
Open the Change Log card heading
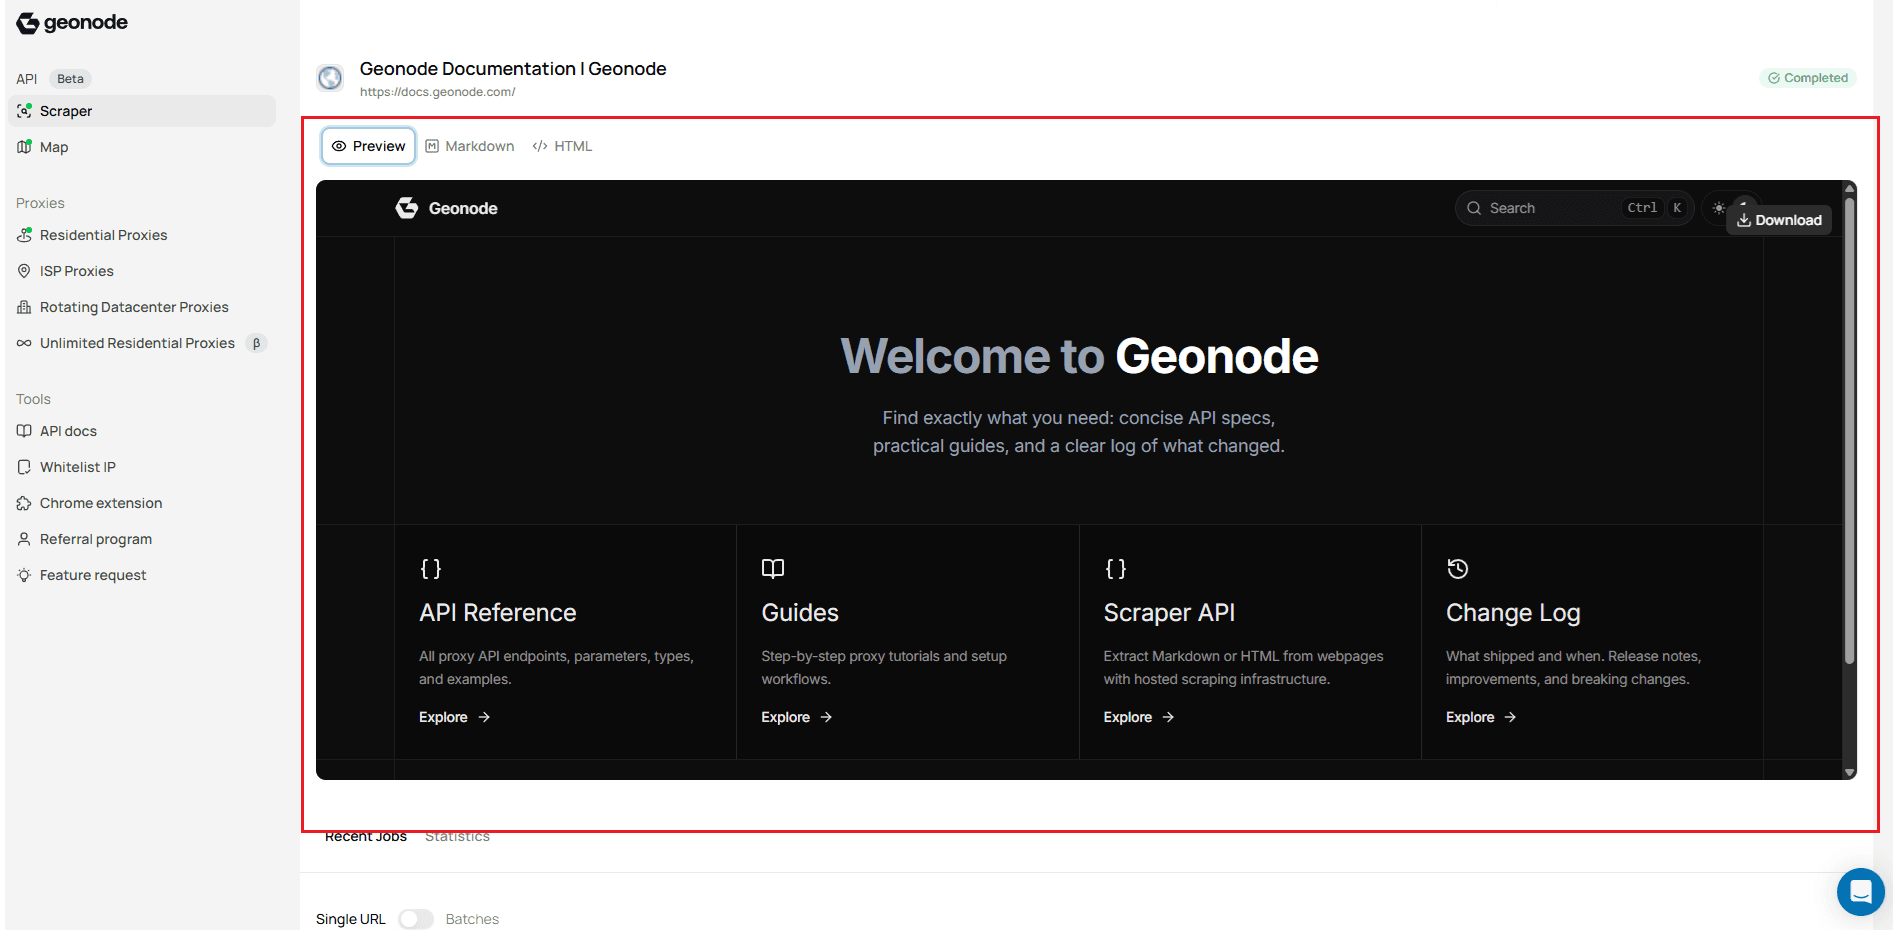(x=1513, y=613)
